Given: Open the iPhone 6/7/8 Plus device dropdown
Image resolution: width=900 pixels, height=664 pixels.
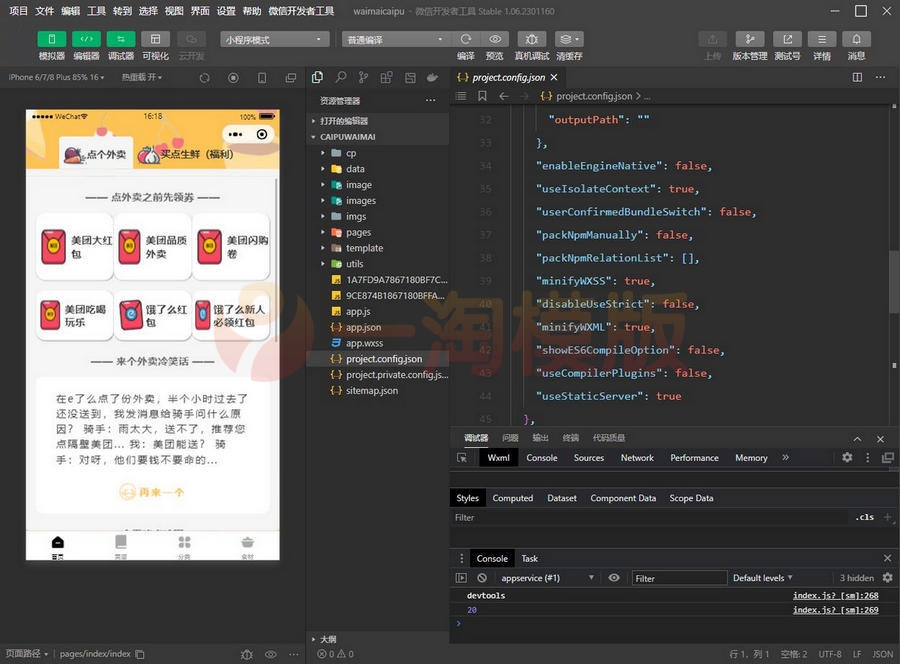Looking at the screenshot, I should 56,77.
